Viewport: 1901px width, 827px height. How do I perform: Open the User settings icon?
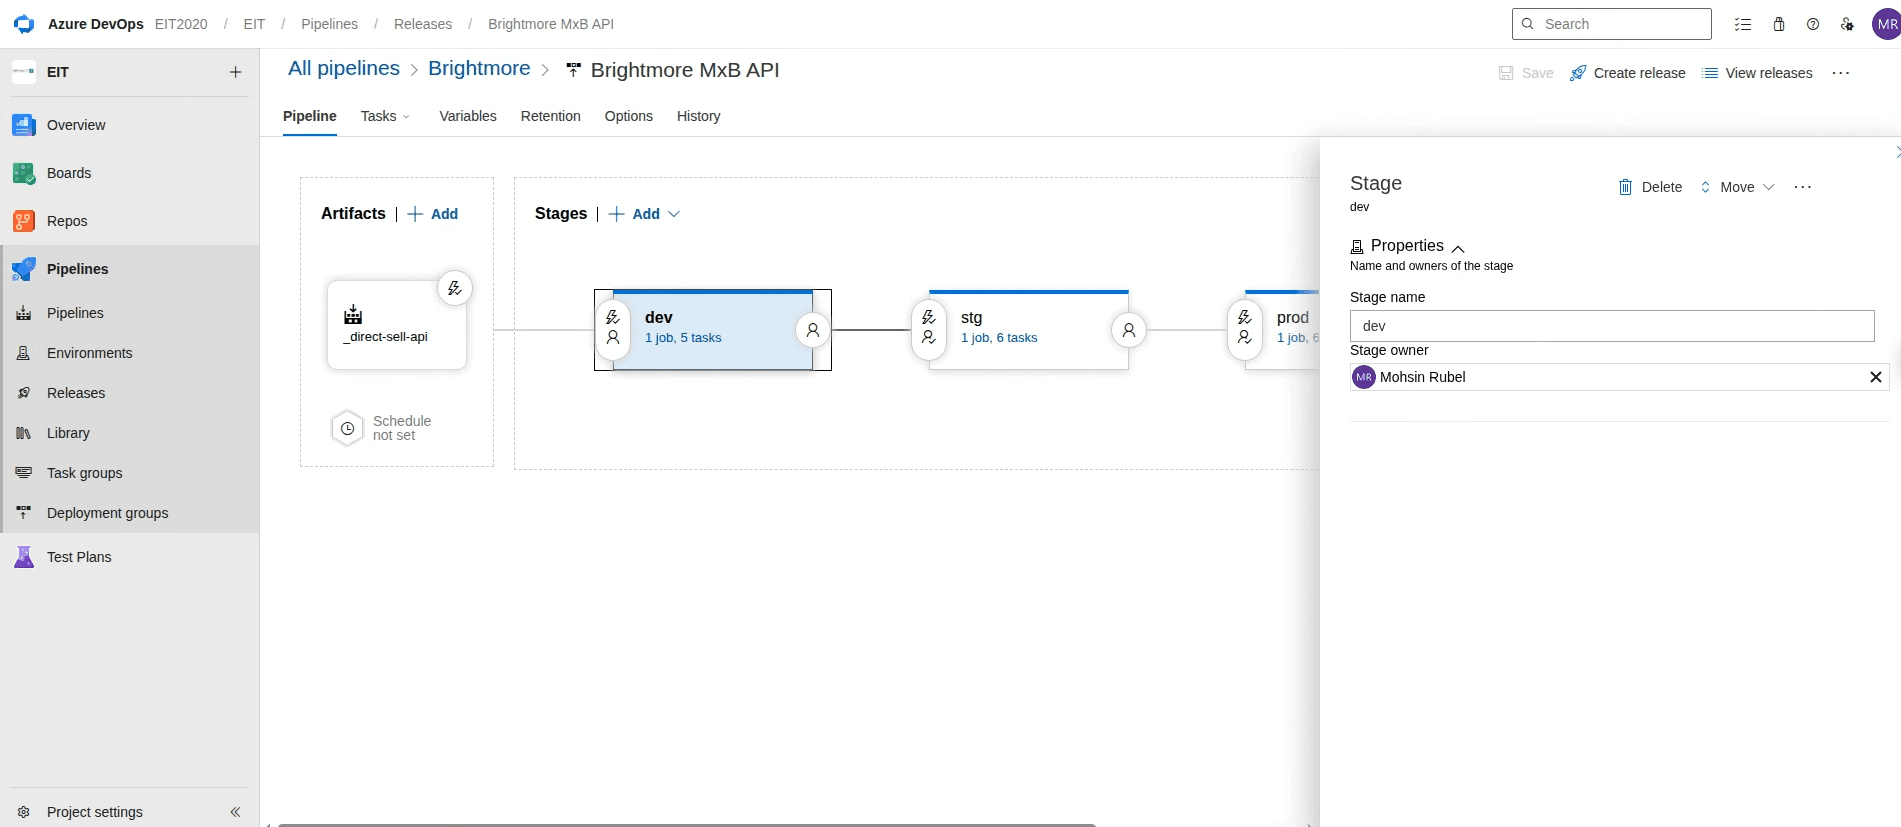pyautogui.click(x=1847, y=24)
